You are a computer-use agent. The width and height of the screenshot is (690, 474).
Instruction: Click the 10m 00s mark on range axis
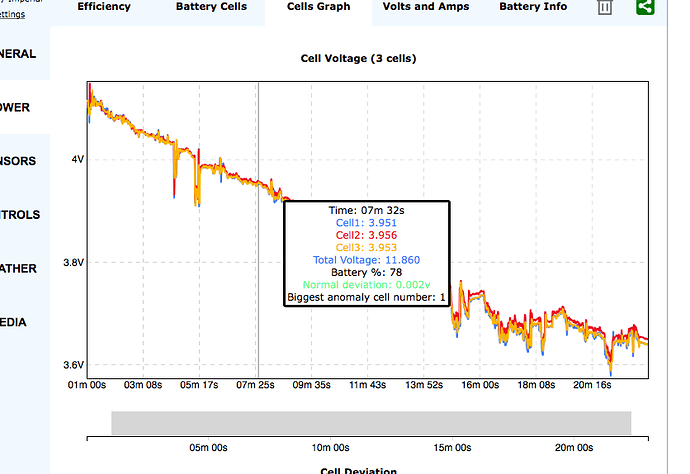[328, 448]
